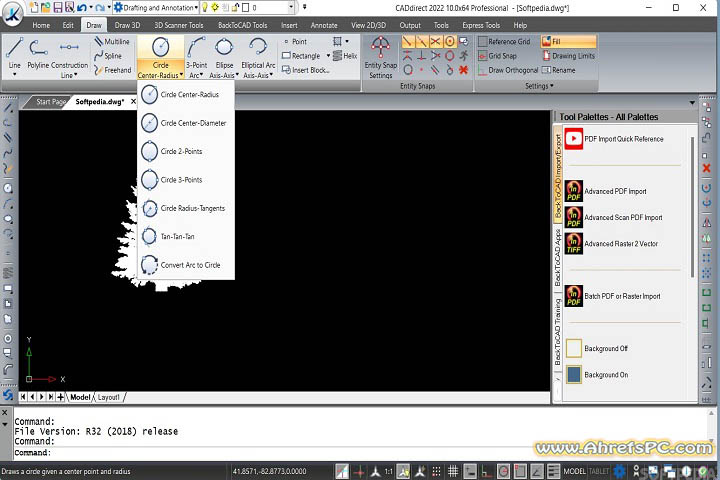Image resolution: width=720 pixels, height=480 pixels.
Task: Open PDF Import Quick Reference video
Action: (615, 139)
